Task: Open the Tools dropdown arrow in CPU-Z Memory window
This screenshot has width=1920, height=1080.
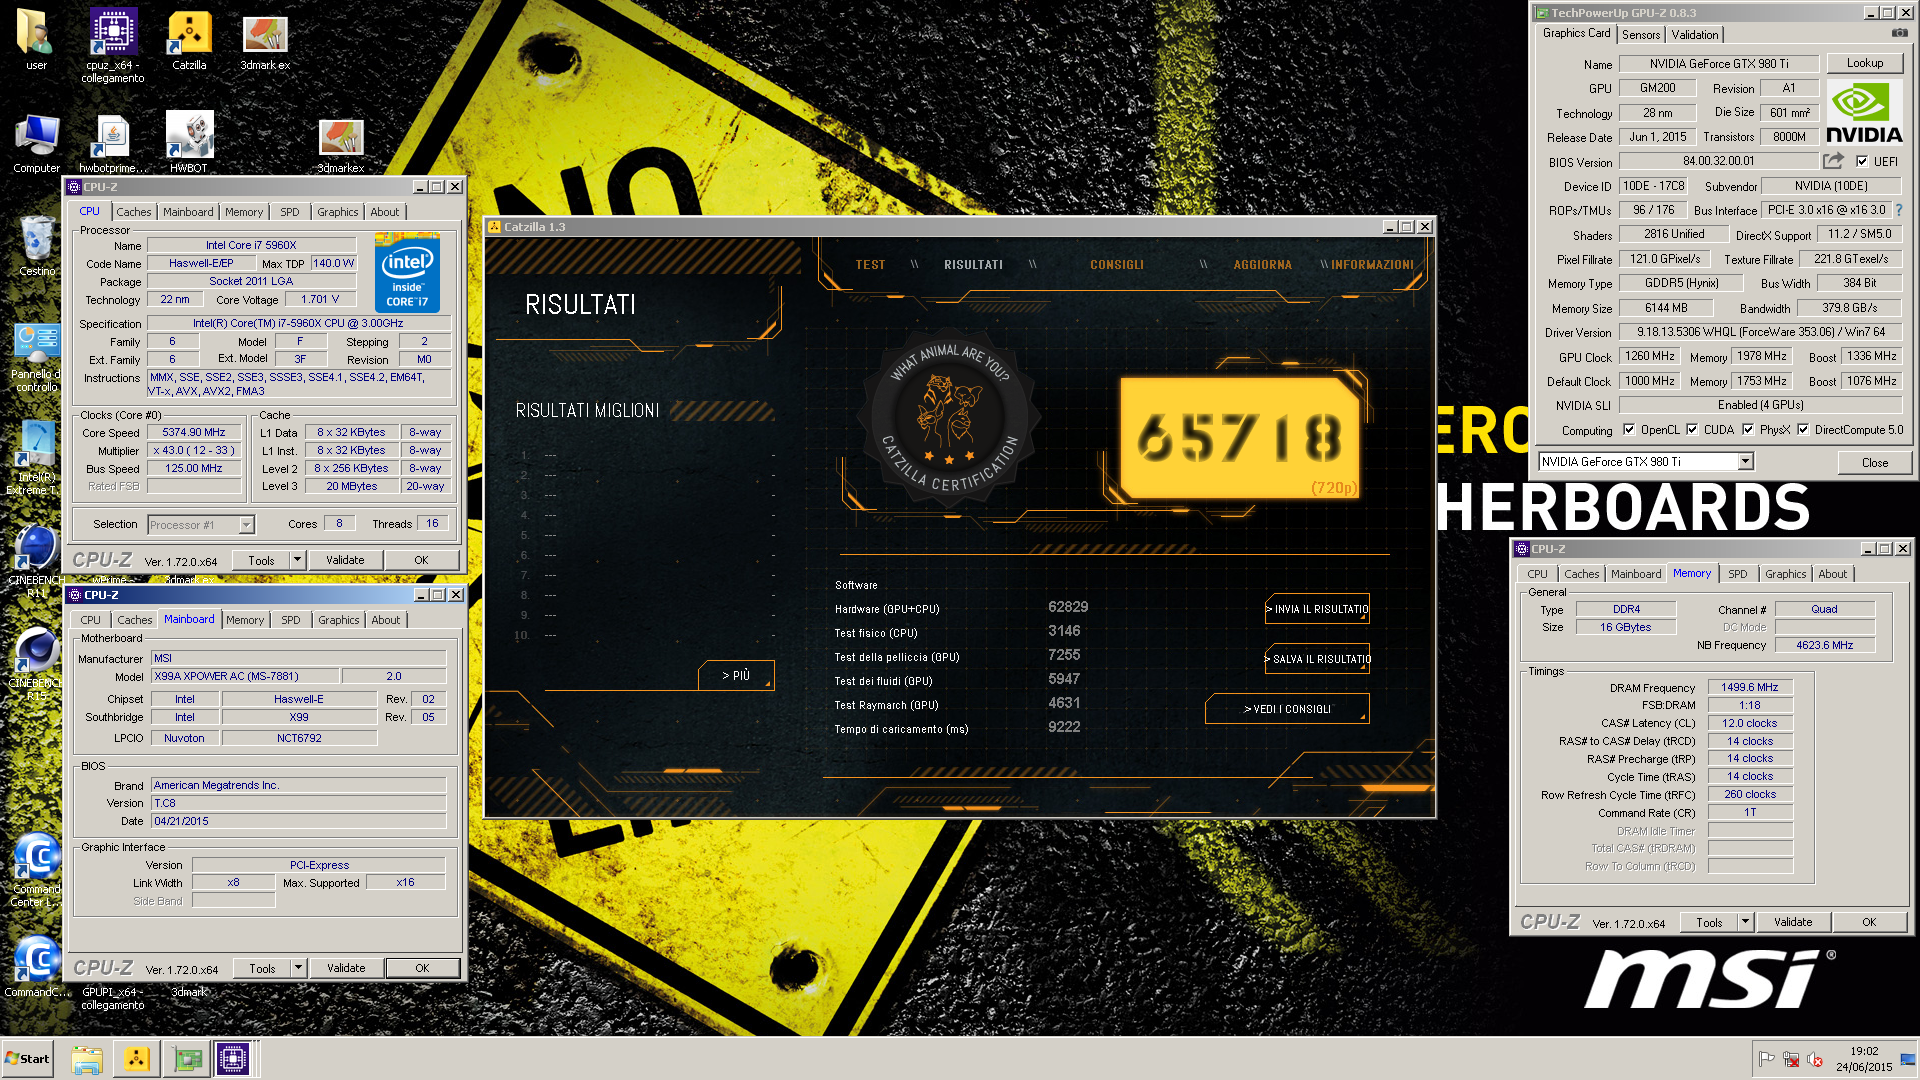Action: [x=1745, y=922]
